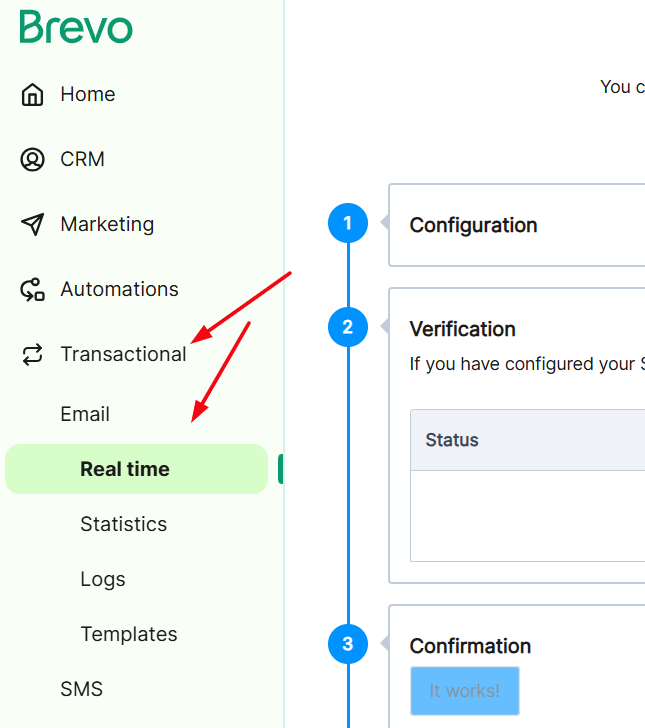Go to the CRM section

[x=82, y=160]
